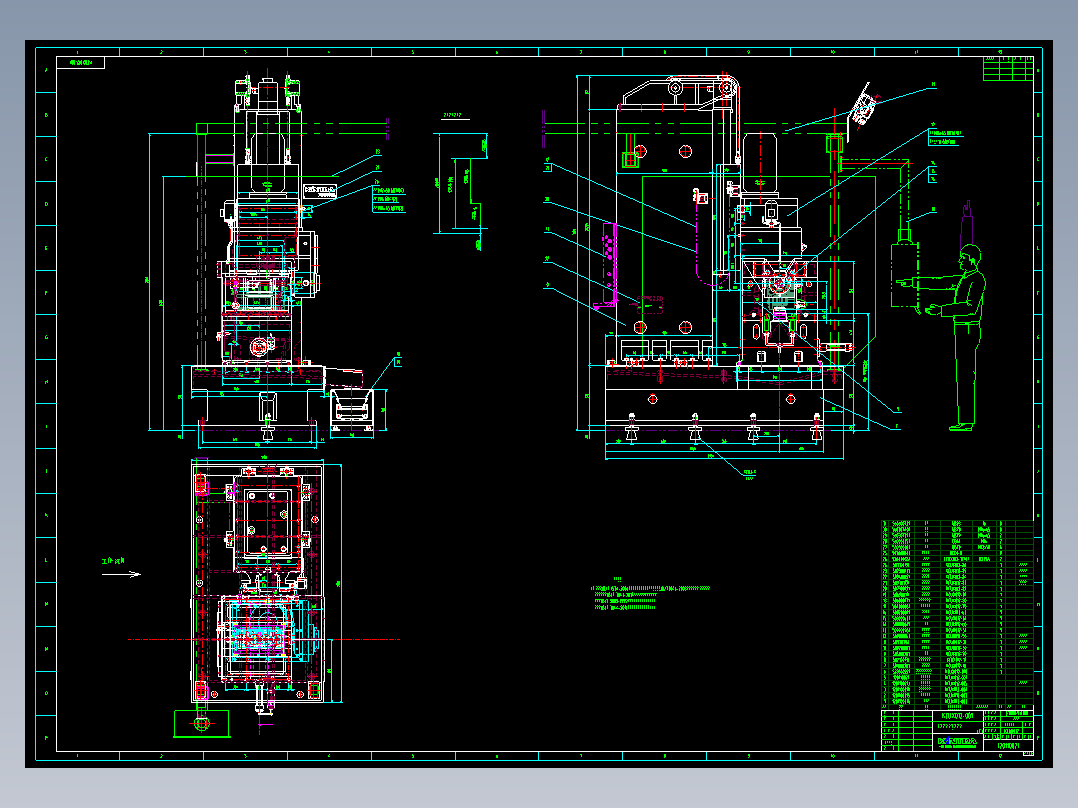Select the leftmost leveling foot of side view
The width and height of the screenshot is (1078, 808).
pyautogui.click(x=631, y=427)
